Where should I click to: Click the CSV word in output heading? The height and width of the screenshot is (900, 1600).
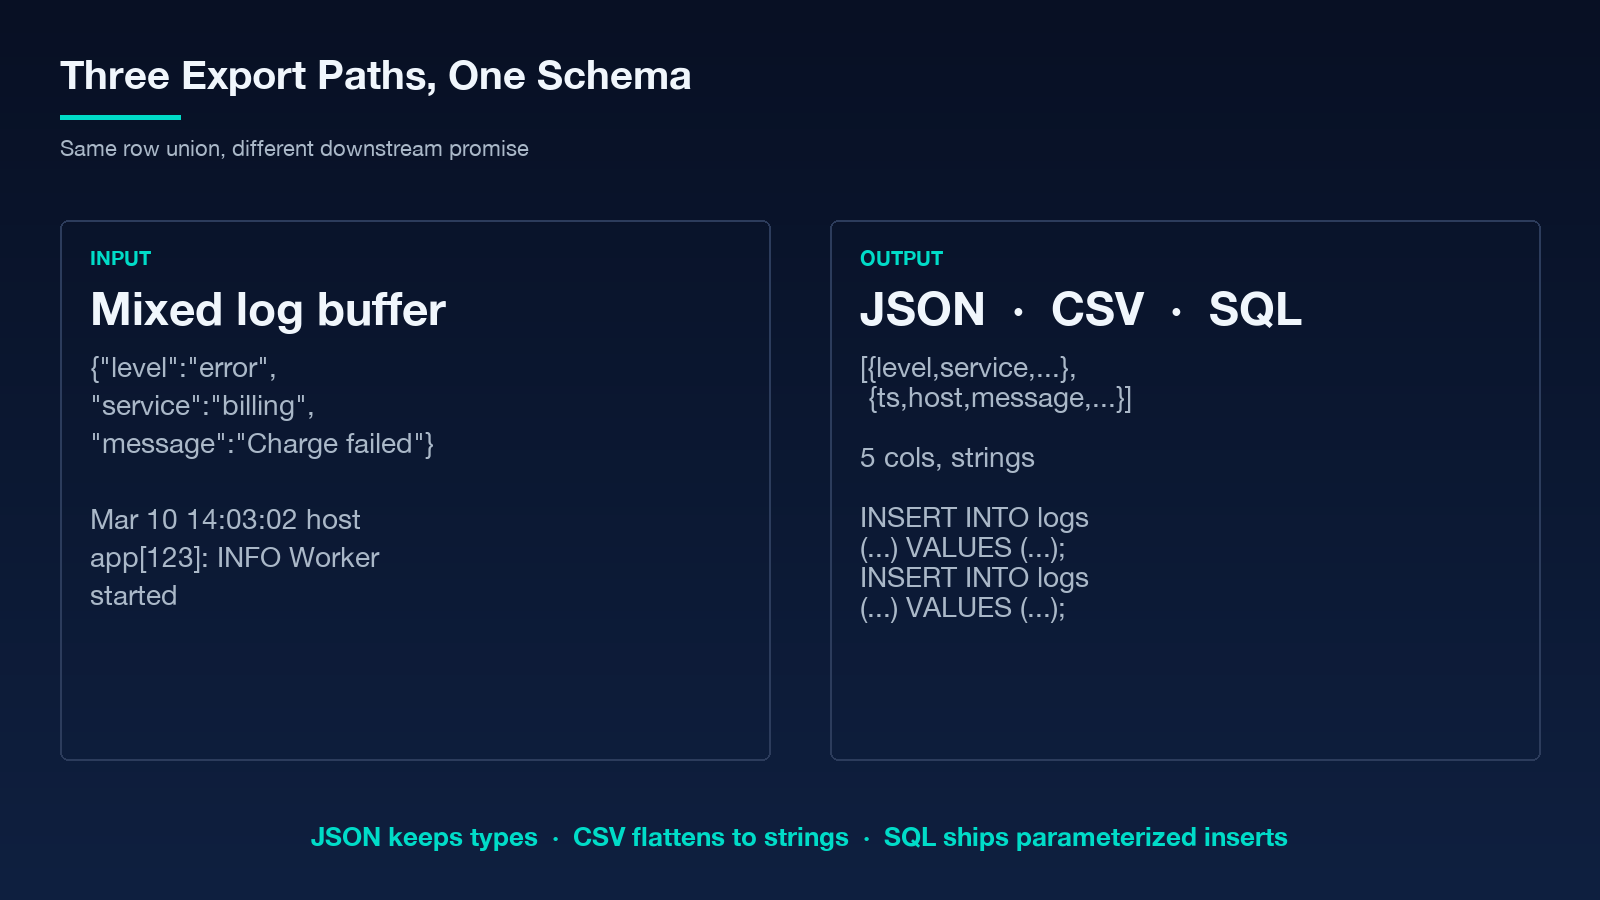(1097, 309)
